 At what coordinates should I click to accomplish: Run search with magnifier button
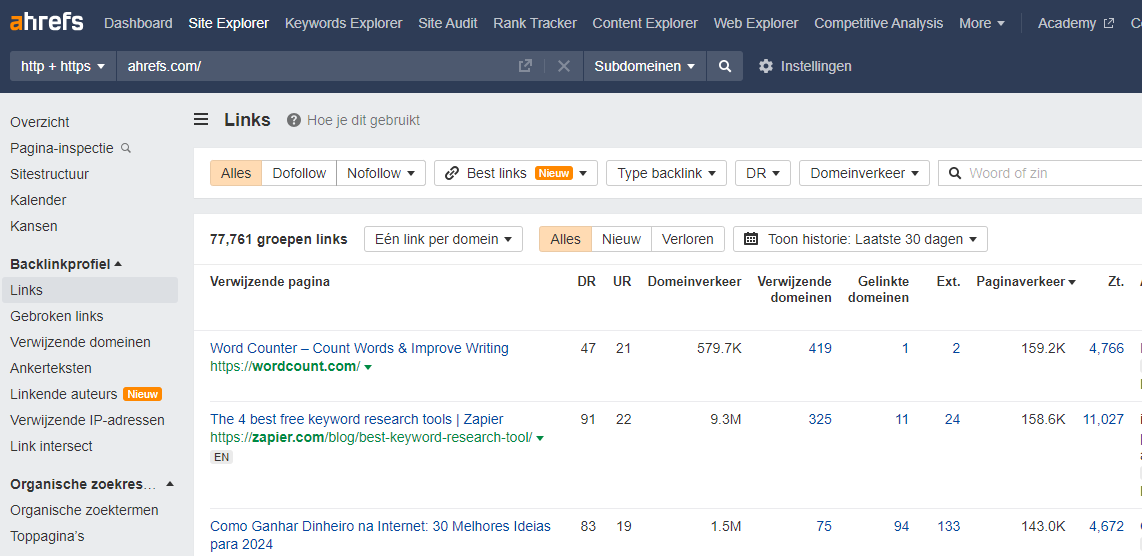[x=725, y=66]
